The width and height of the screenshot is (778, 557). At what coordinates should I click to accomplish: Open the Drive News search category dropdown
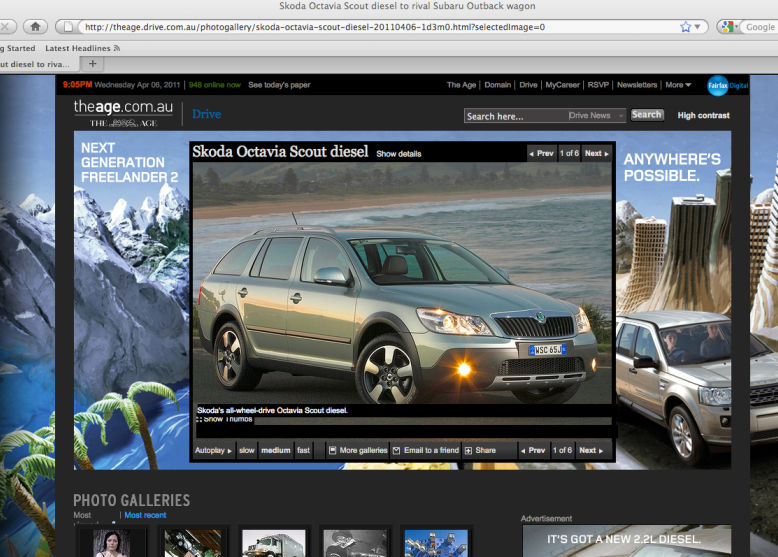pos(596,116)
